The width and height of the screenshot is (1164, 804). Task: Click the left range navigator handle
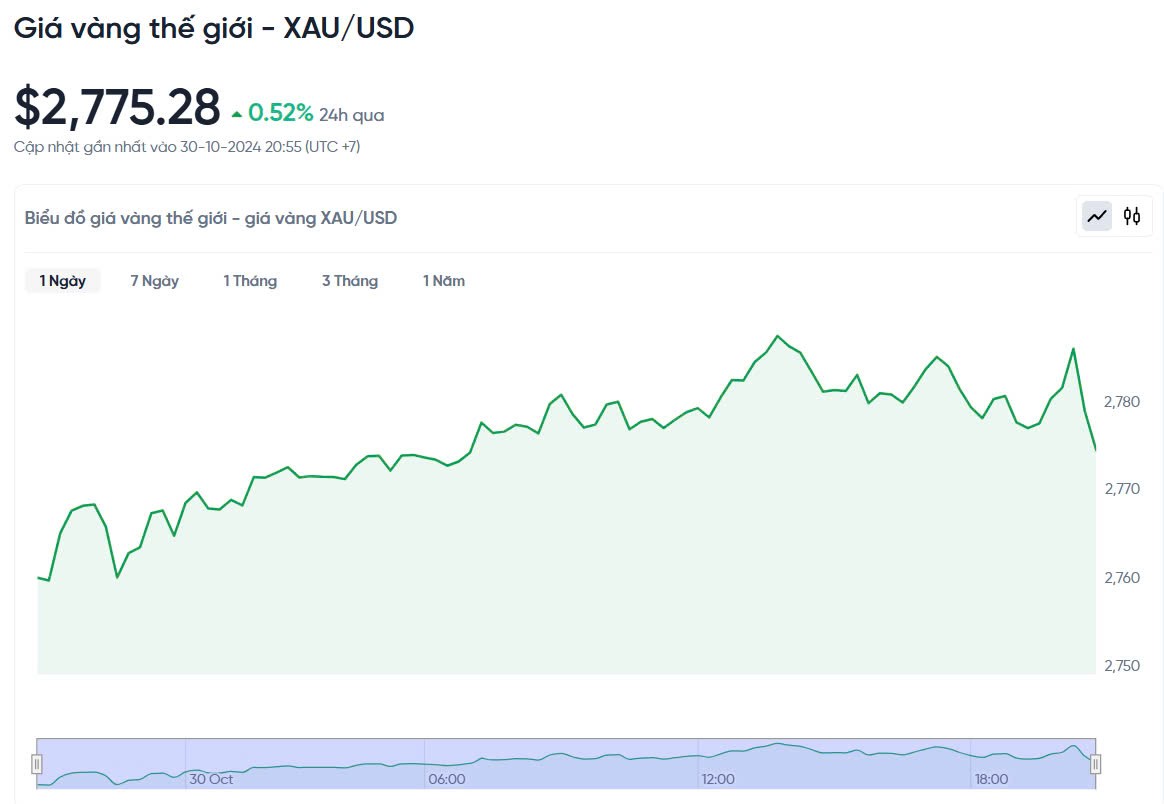tap(37, 764)
